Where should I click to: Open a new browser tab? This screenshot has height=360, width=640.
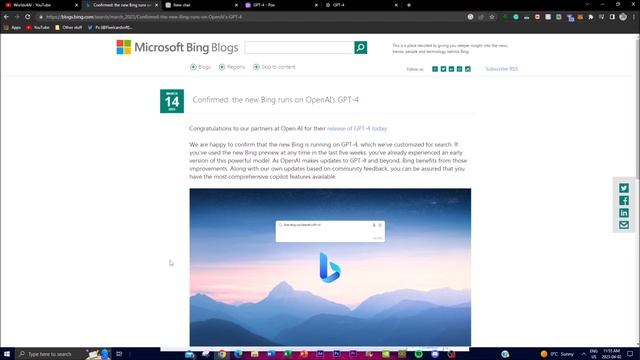(409, 5)
